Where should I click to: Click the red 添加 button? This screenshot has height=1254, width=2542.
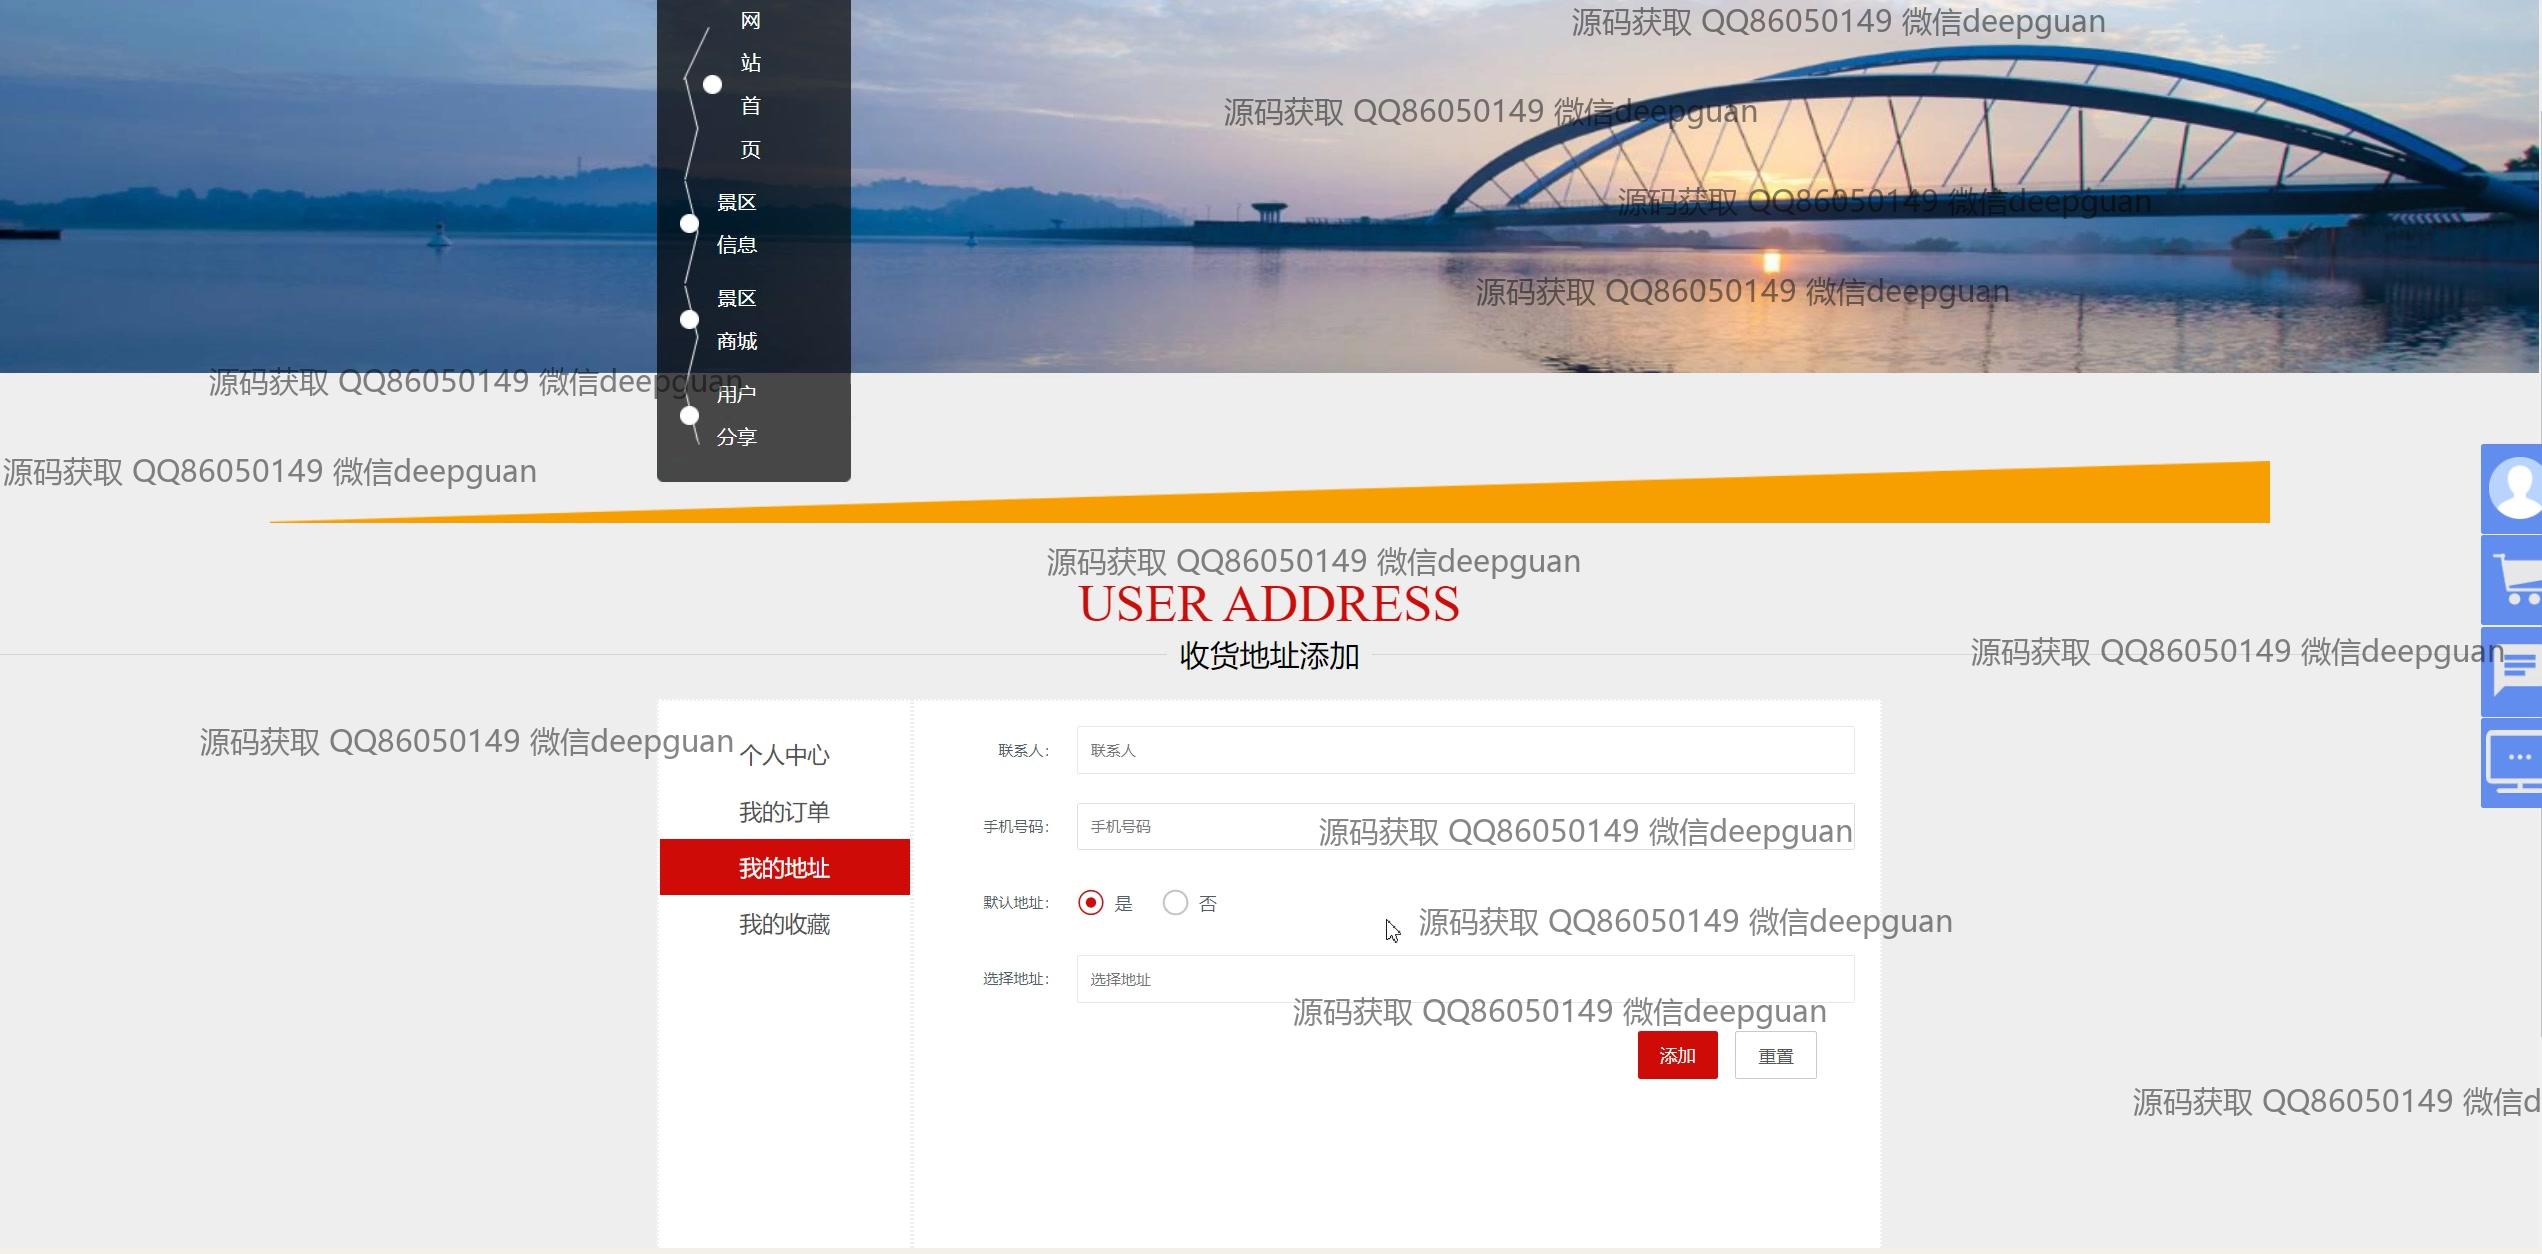point(1677,1055)
